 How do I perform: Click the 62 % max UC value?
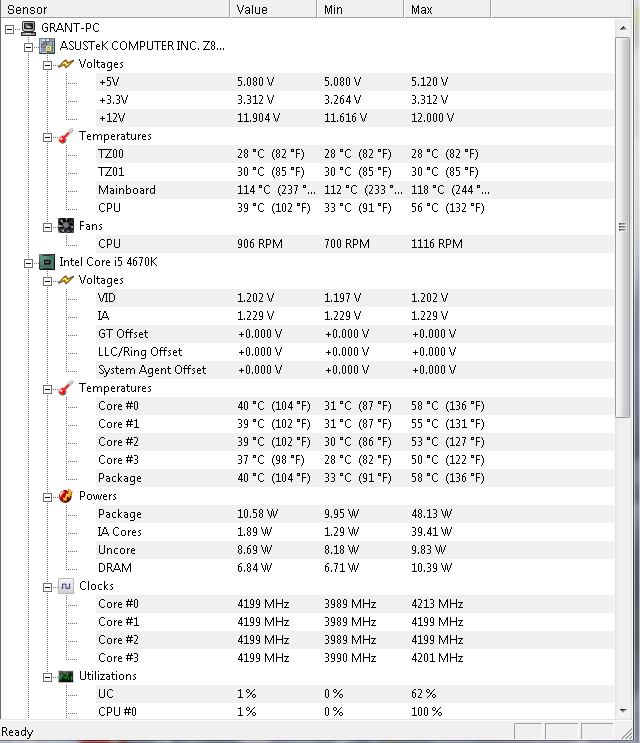424,694
